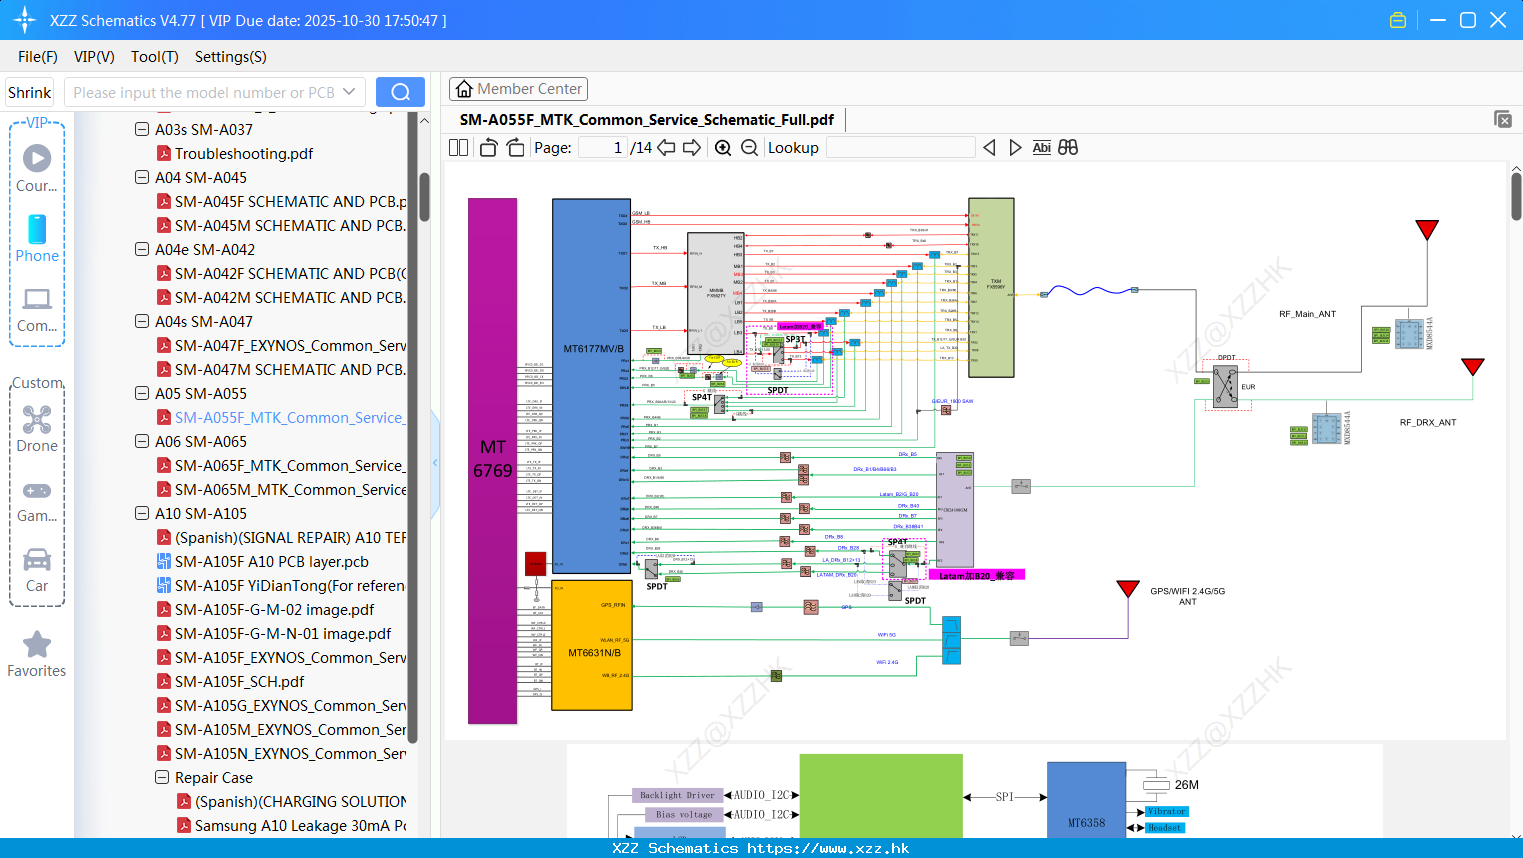Collapse the A10 SM-A105 folder
1523x858 pixels.
(142, 513)
